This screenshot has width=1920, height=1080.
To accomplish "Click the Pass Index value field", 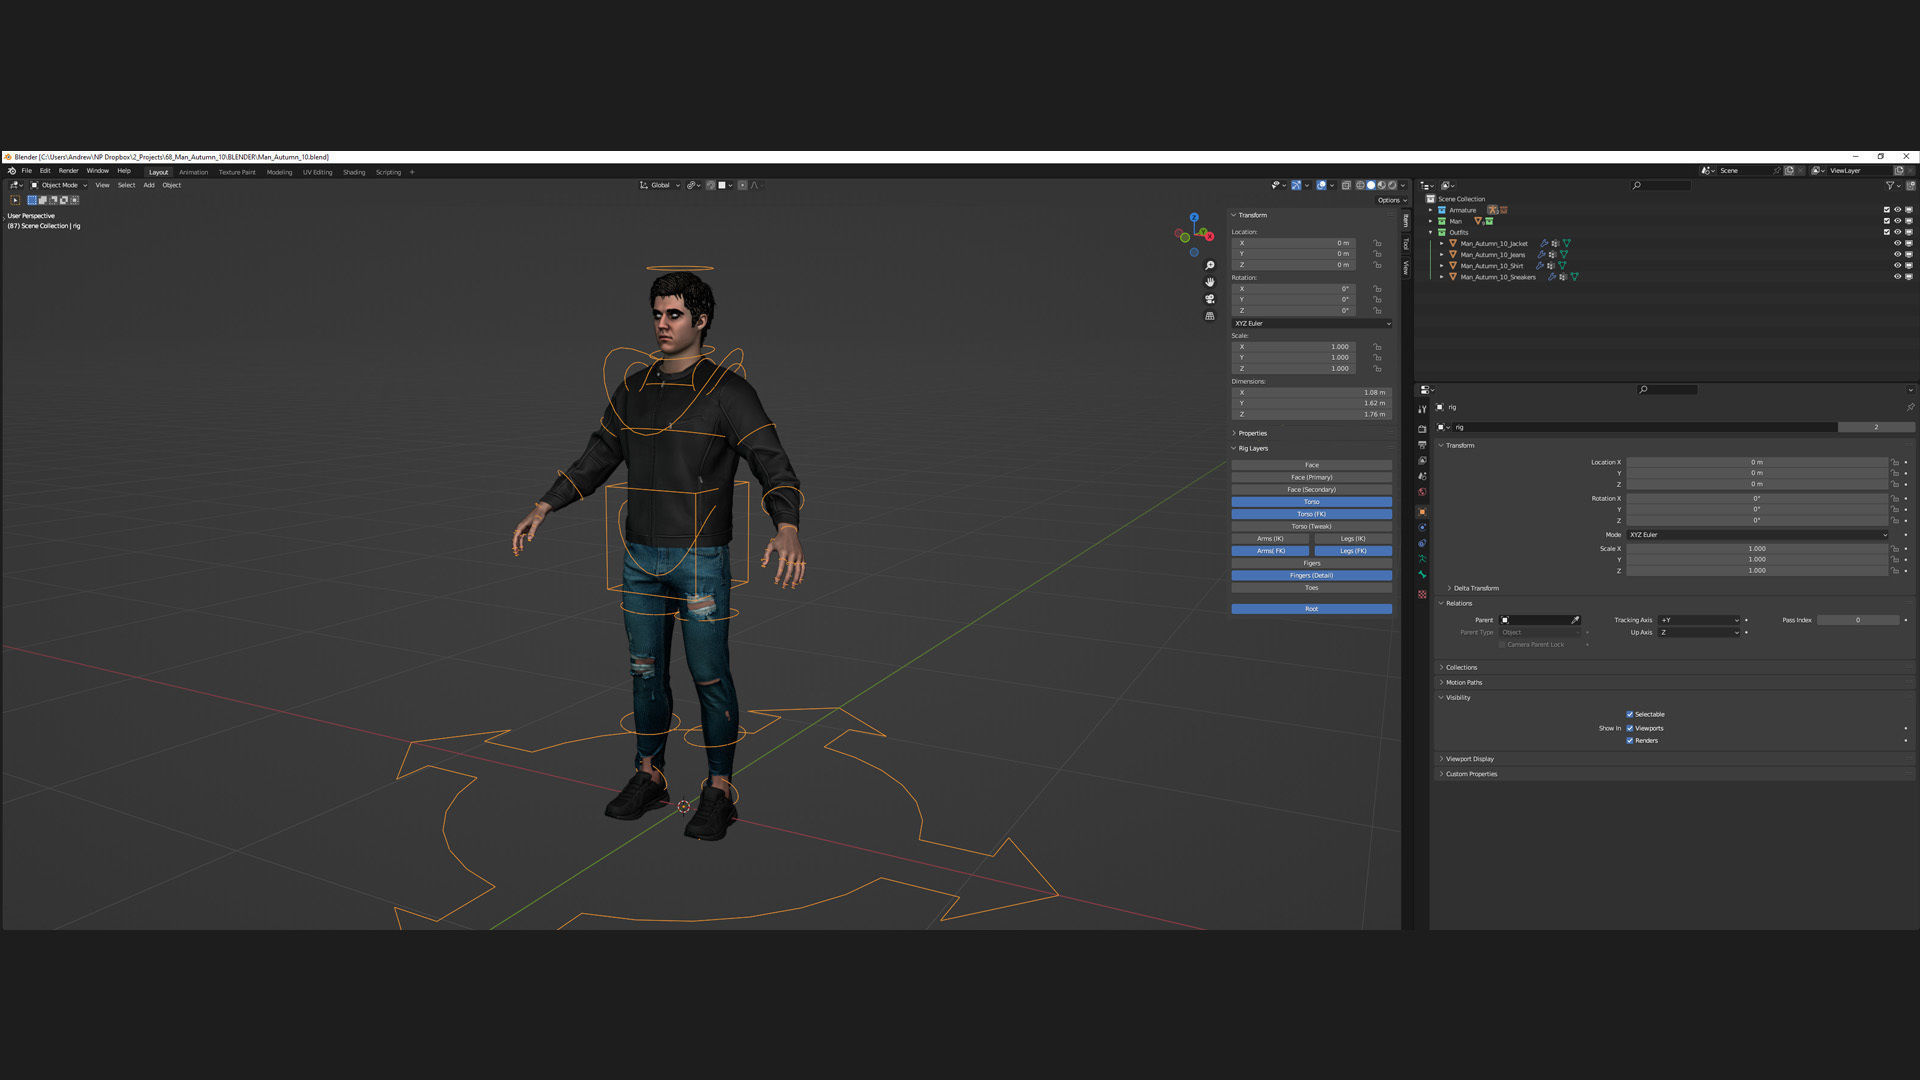I will coord(1857,620).
